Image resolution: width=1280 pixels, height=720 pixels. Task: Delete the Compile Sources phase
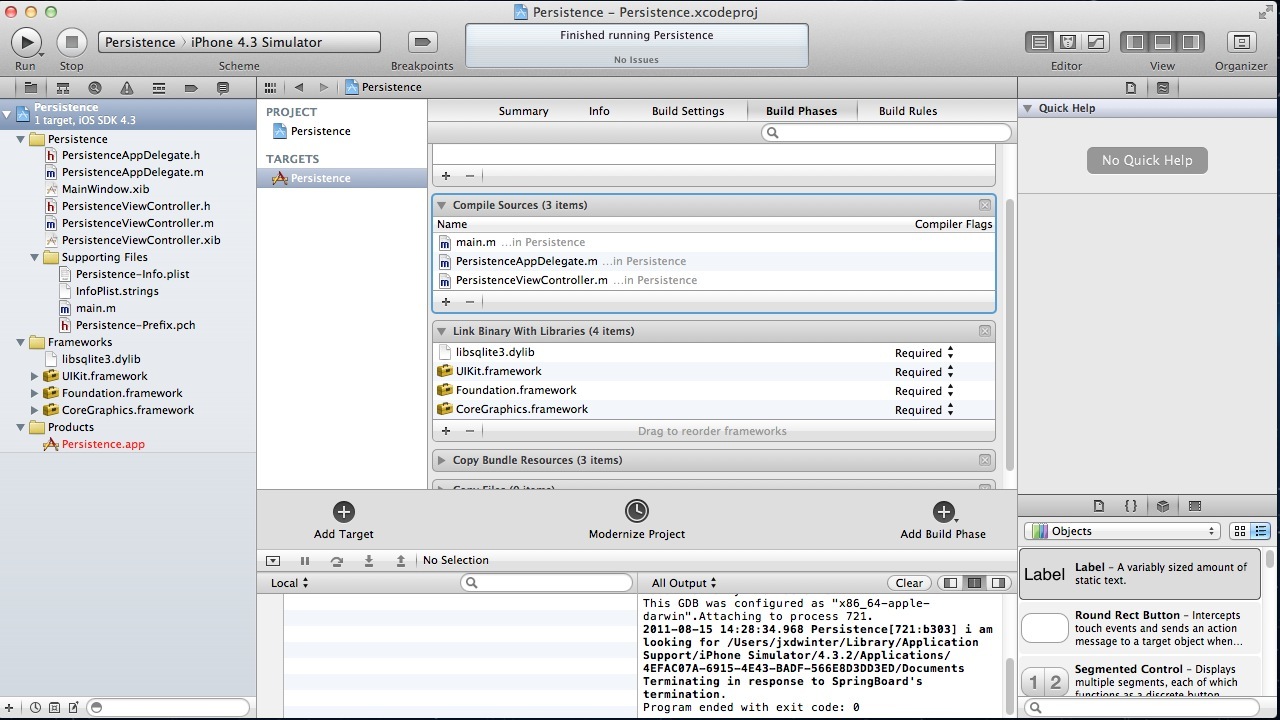coord(985,205)
